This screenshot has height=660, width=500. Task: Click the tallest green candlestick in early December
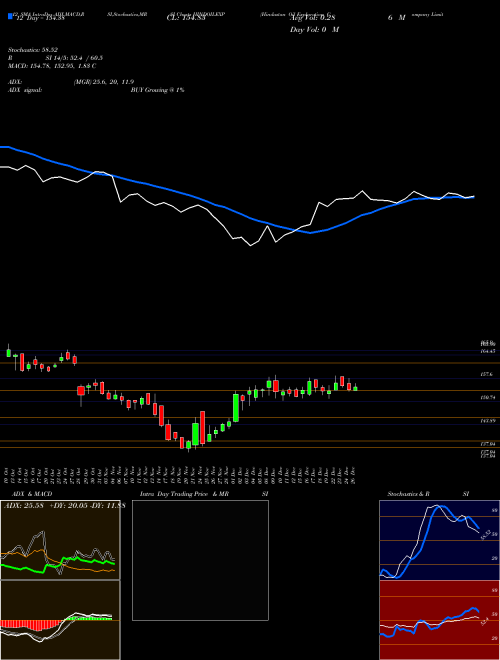236,406
